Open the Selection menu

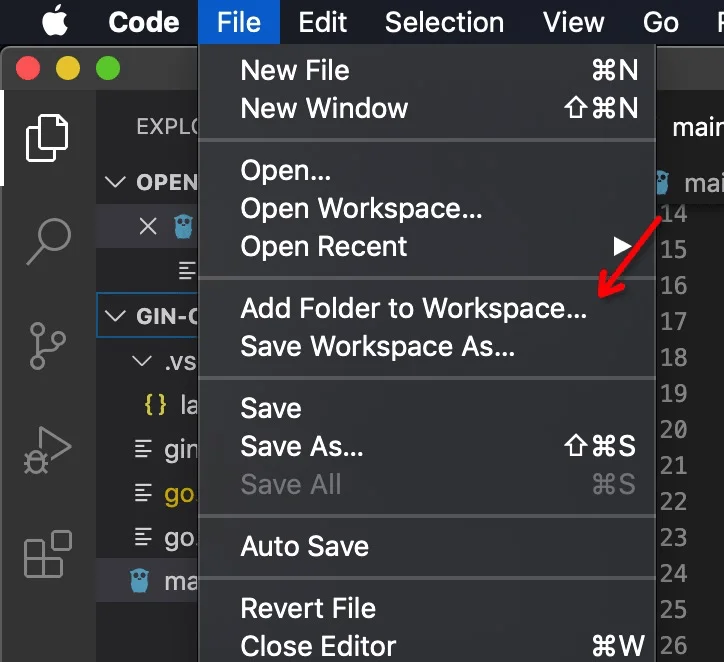pos(444,22)
